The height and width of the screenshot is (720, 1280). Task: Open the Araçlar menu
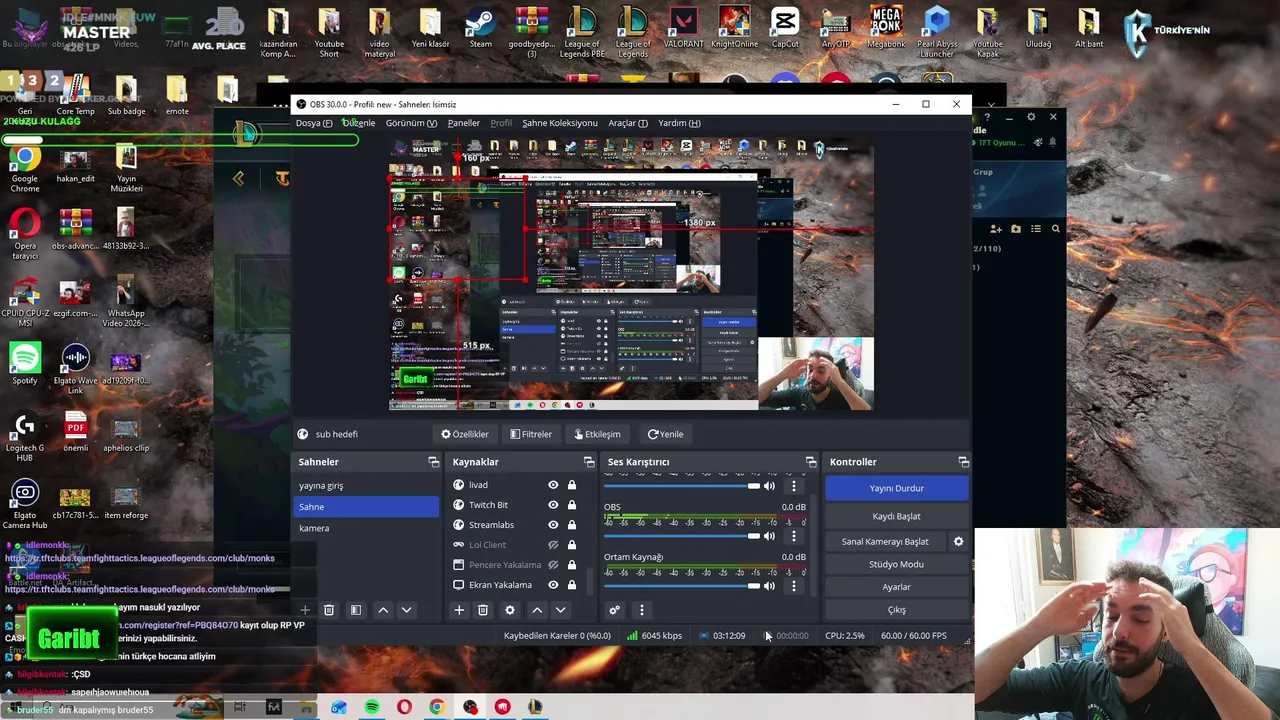628,123
